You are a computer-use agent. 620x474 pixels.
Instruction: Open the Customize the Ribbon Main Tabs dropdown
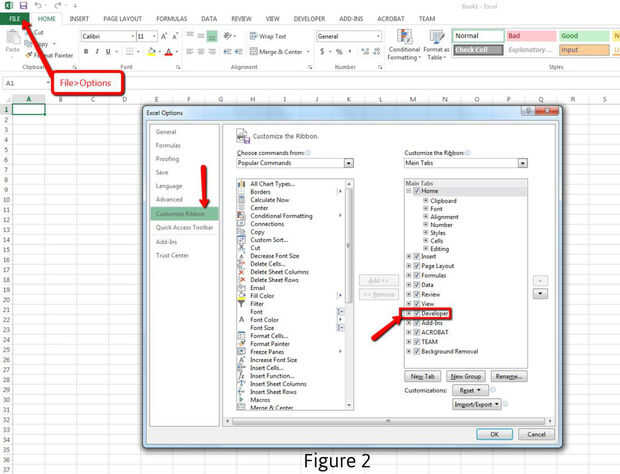pos(522,163)
